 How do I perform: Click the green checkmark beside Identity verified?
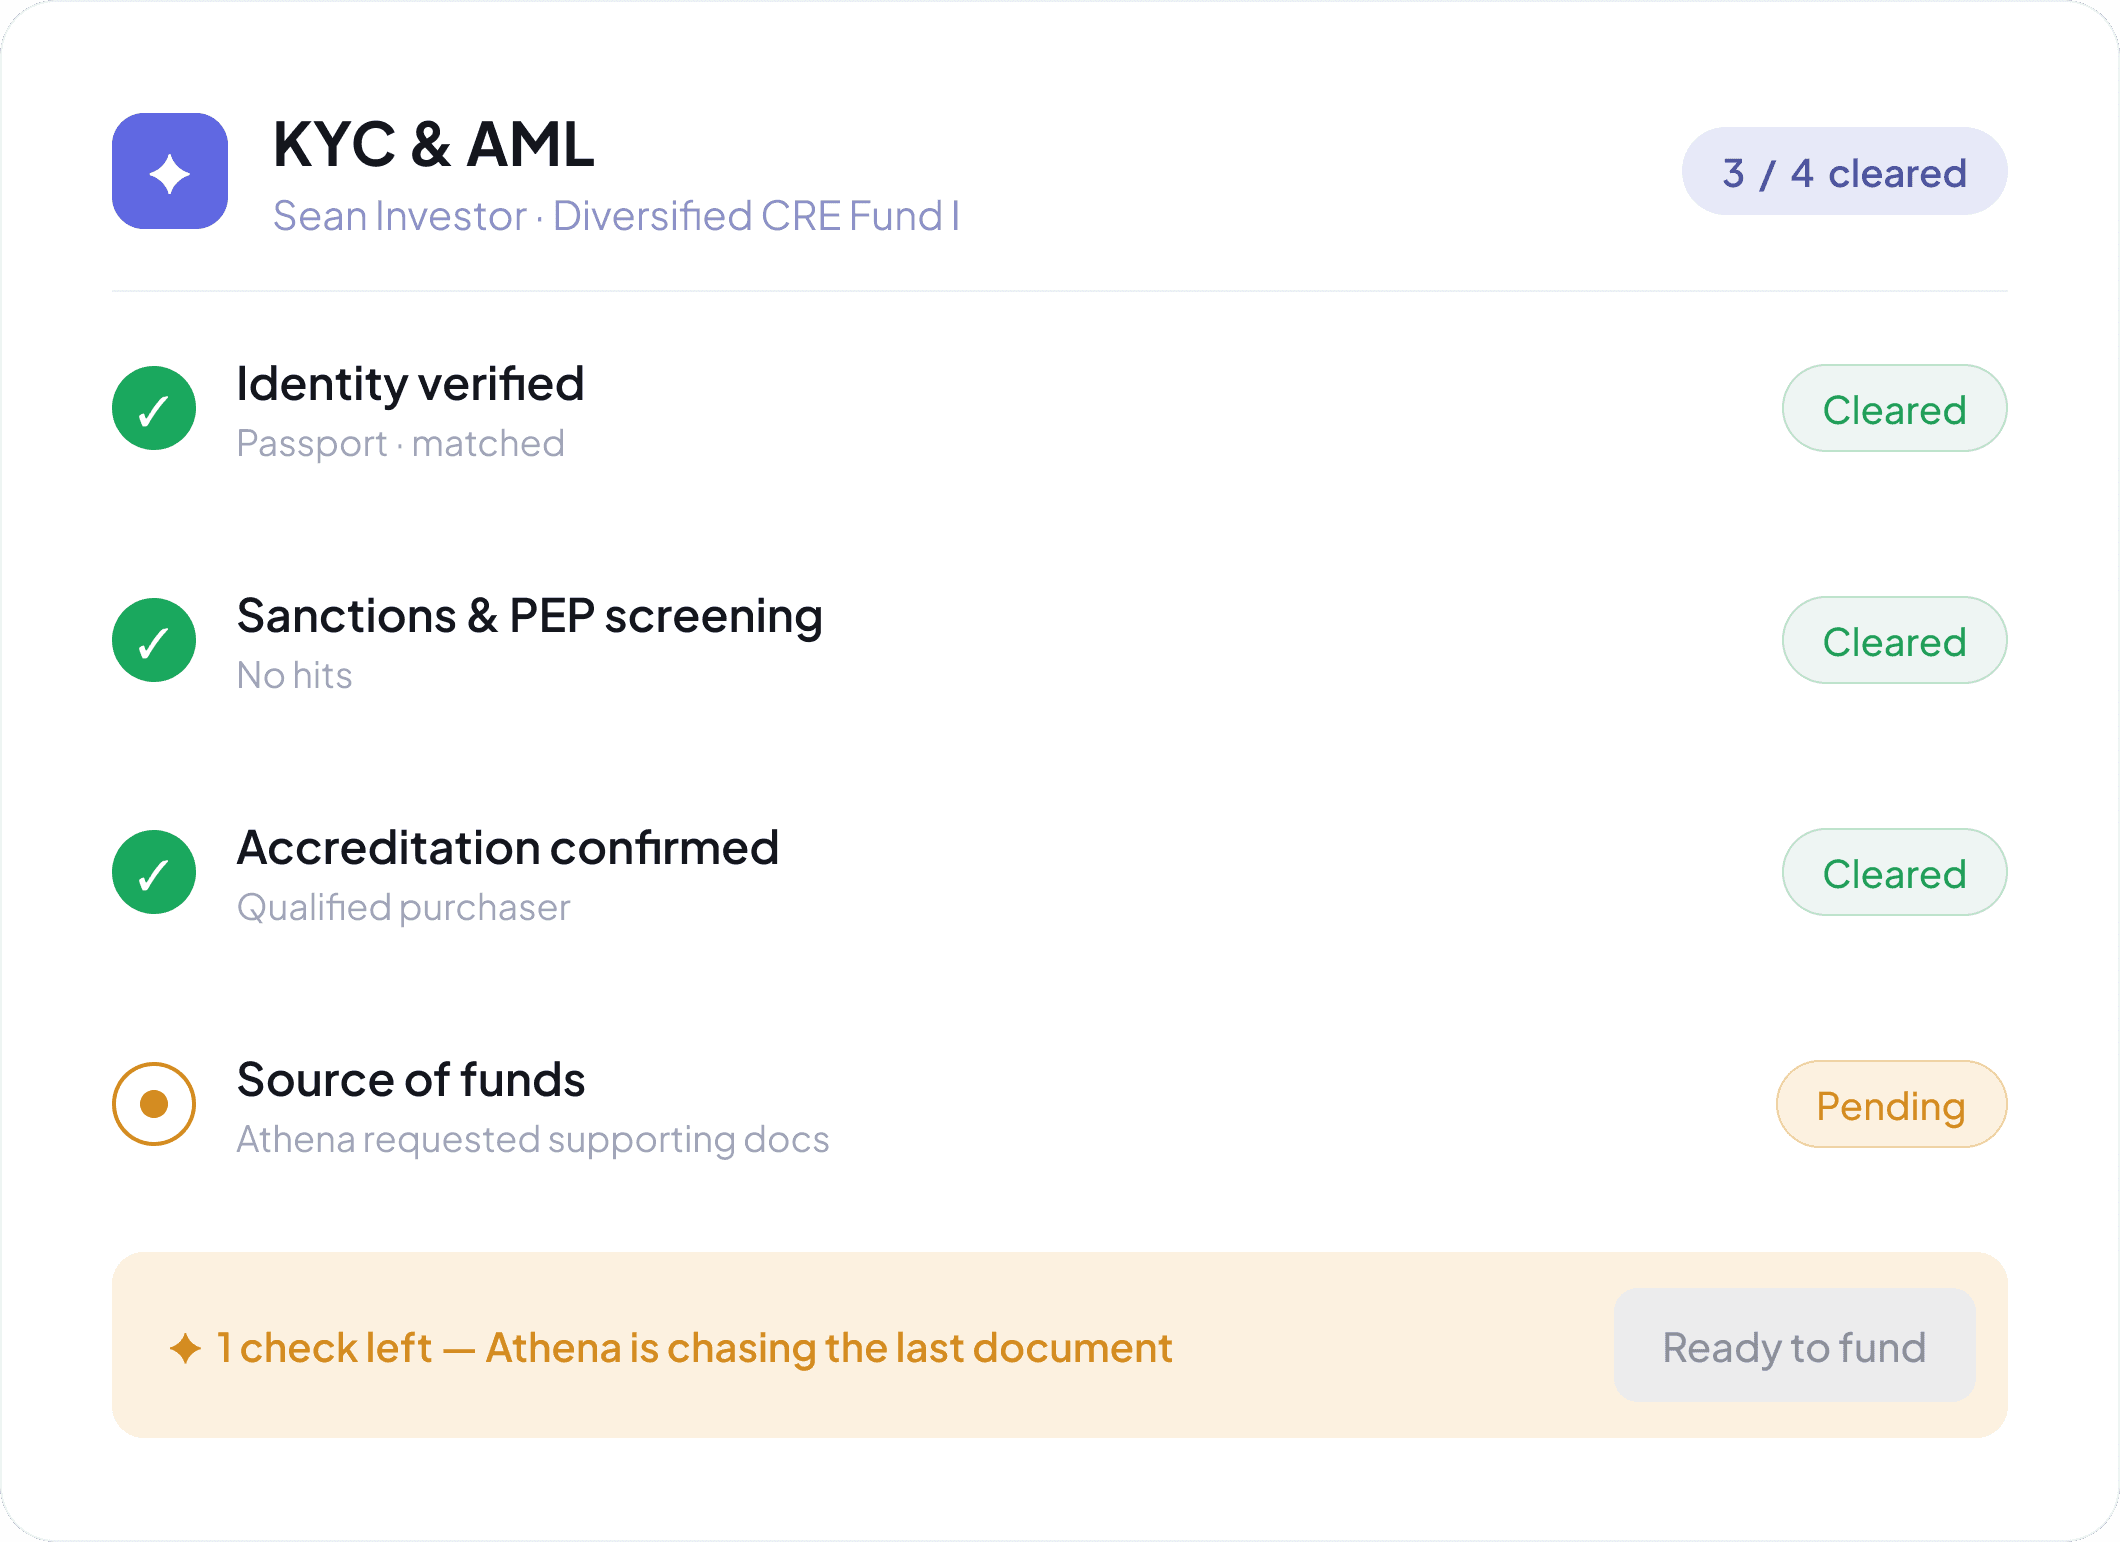[154, 408]
